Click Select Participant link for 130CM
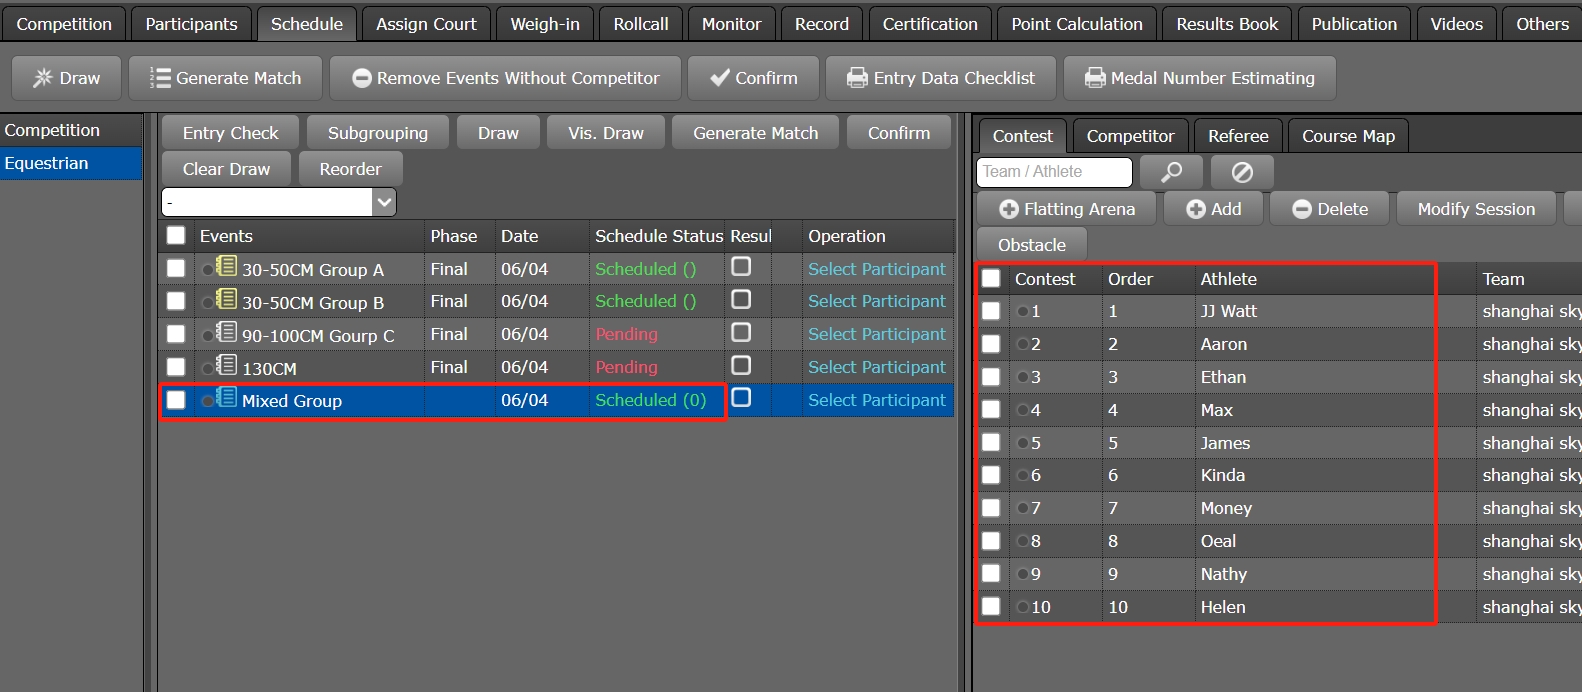The width and height of the screenshot is (1582, 692). (x=876, y=367)
